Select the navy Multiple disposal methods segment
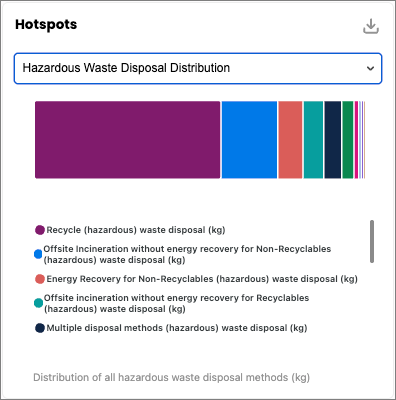 point(333,140)
